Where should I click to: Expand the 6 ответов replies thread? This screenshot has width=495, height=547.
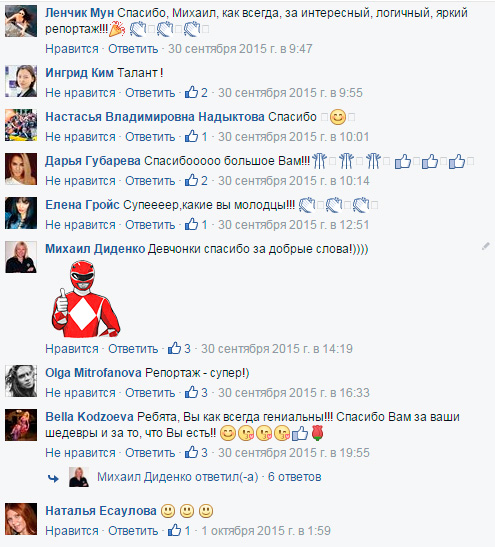[294, 477]
